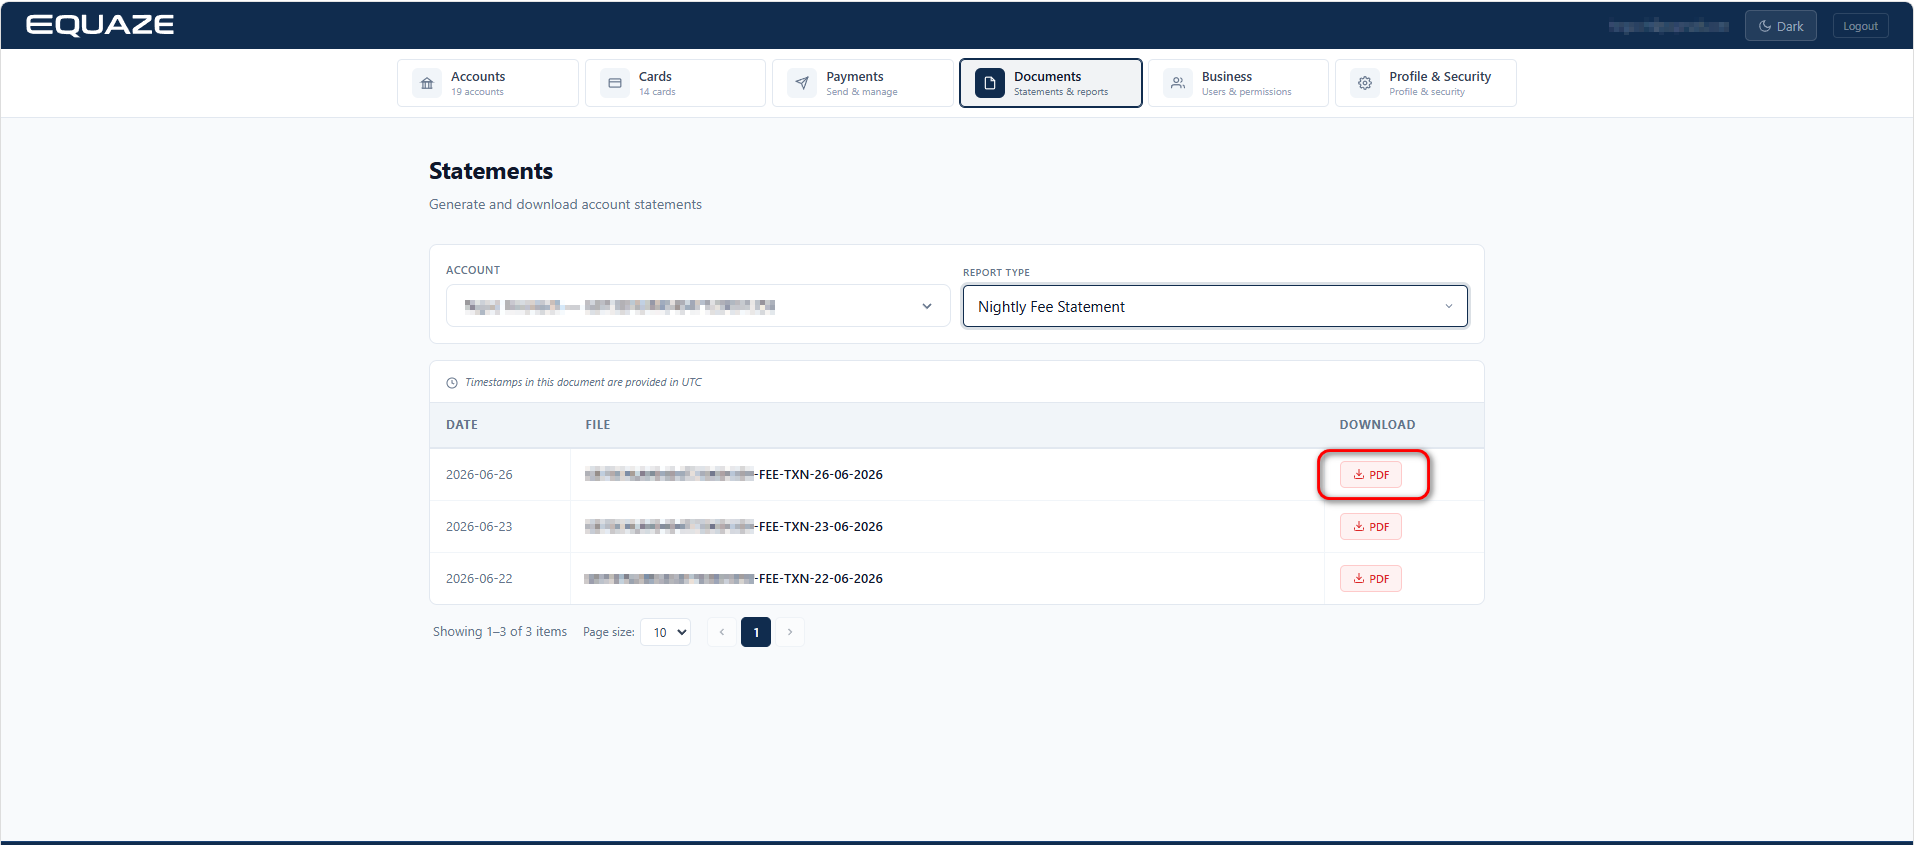The image size is (1917, 845).
Task: Click the bank icon on Accounts tab
Action: point(427,83)
